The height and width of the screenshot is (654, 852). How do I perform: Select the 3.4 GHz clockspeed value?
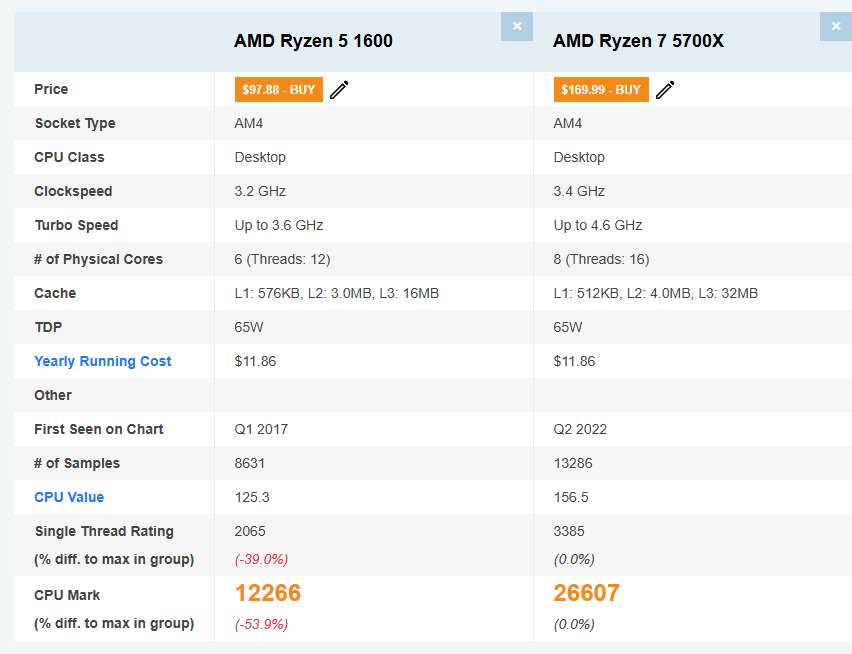tap(579, 191)
